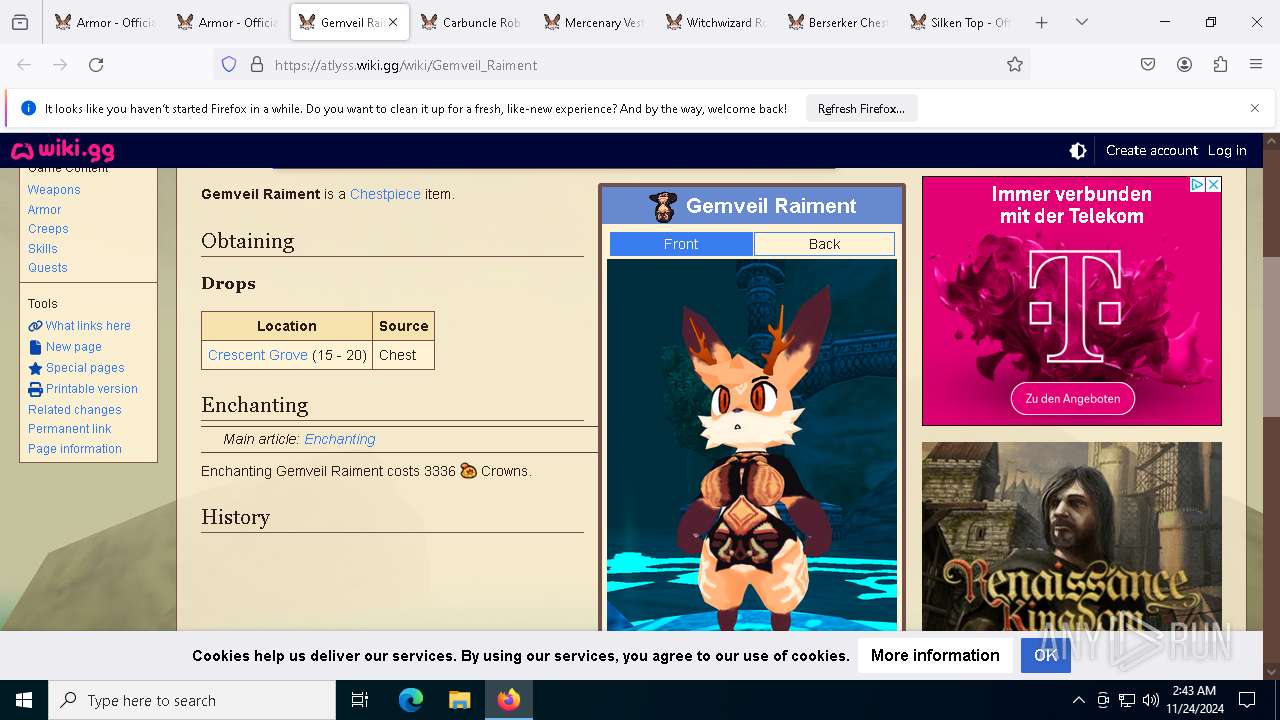
Task: Click the site padlock icon
Action: pos(257,65)
